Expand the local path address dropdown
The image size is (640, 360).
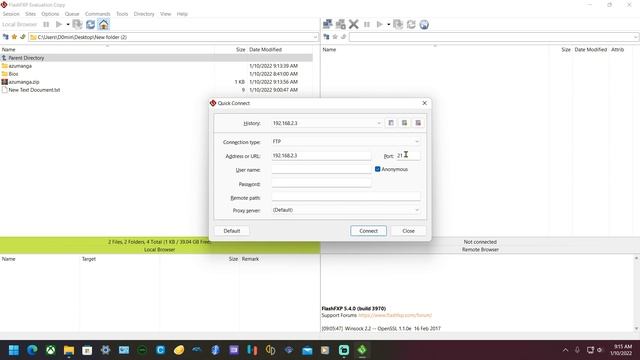(315, 37)
